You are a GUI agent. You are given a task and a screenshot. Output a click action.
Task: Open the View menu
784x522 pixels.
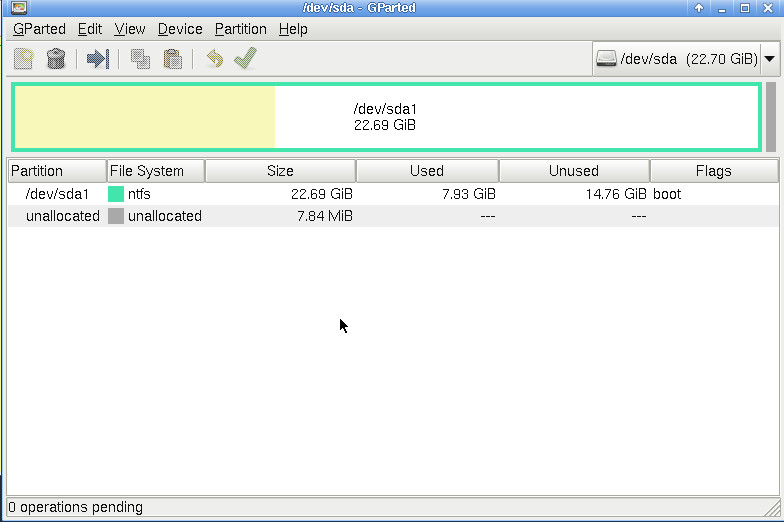[130, 29]
